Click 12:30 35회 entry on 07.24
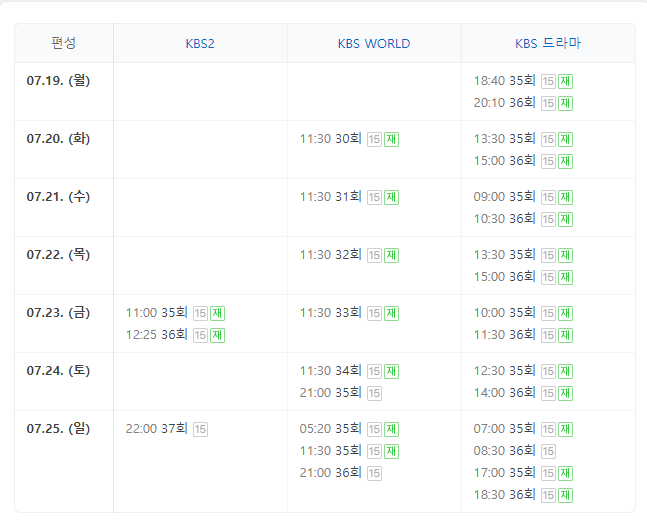 (x=504, y=371)
